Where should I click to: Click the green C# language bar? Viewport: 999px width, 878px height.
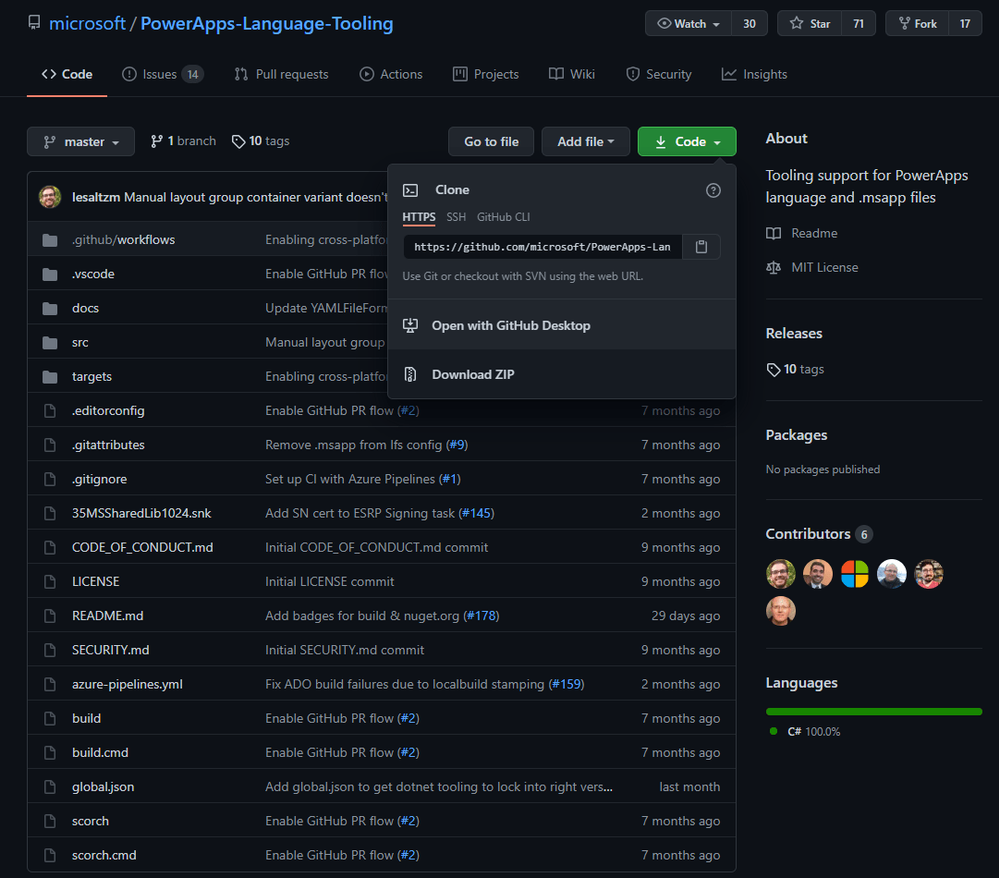click(873, 712)
